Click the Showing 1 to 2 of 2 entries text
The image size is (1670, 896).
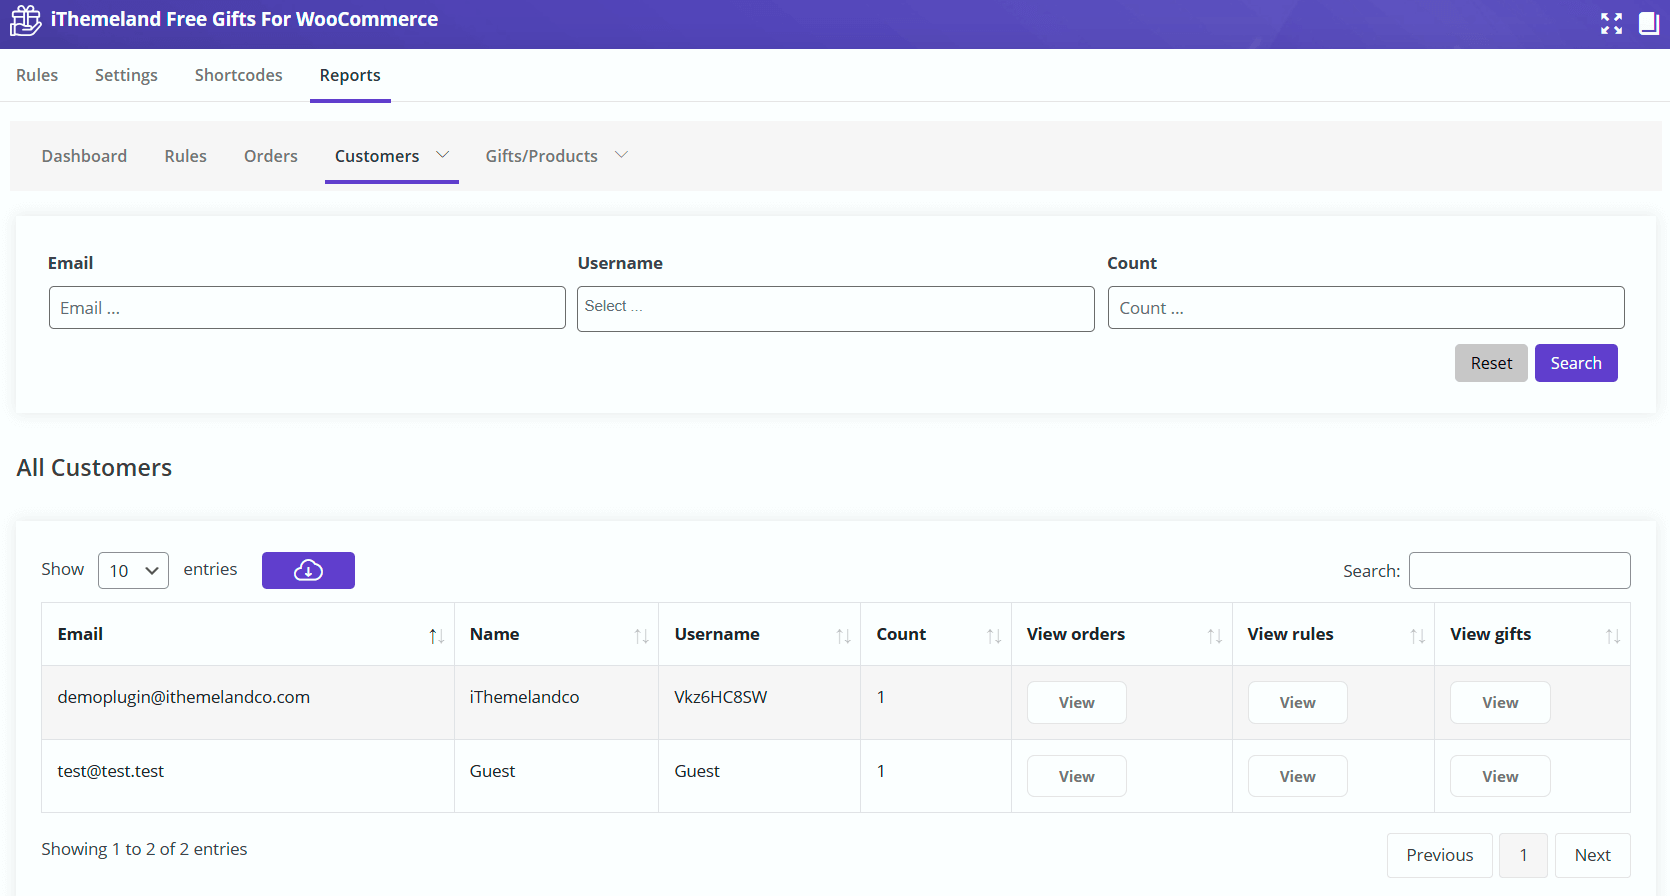[x=144, y=849]
